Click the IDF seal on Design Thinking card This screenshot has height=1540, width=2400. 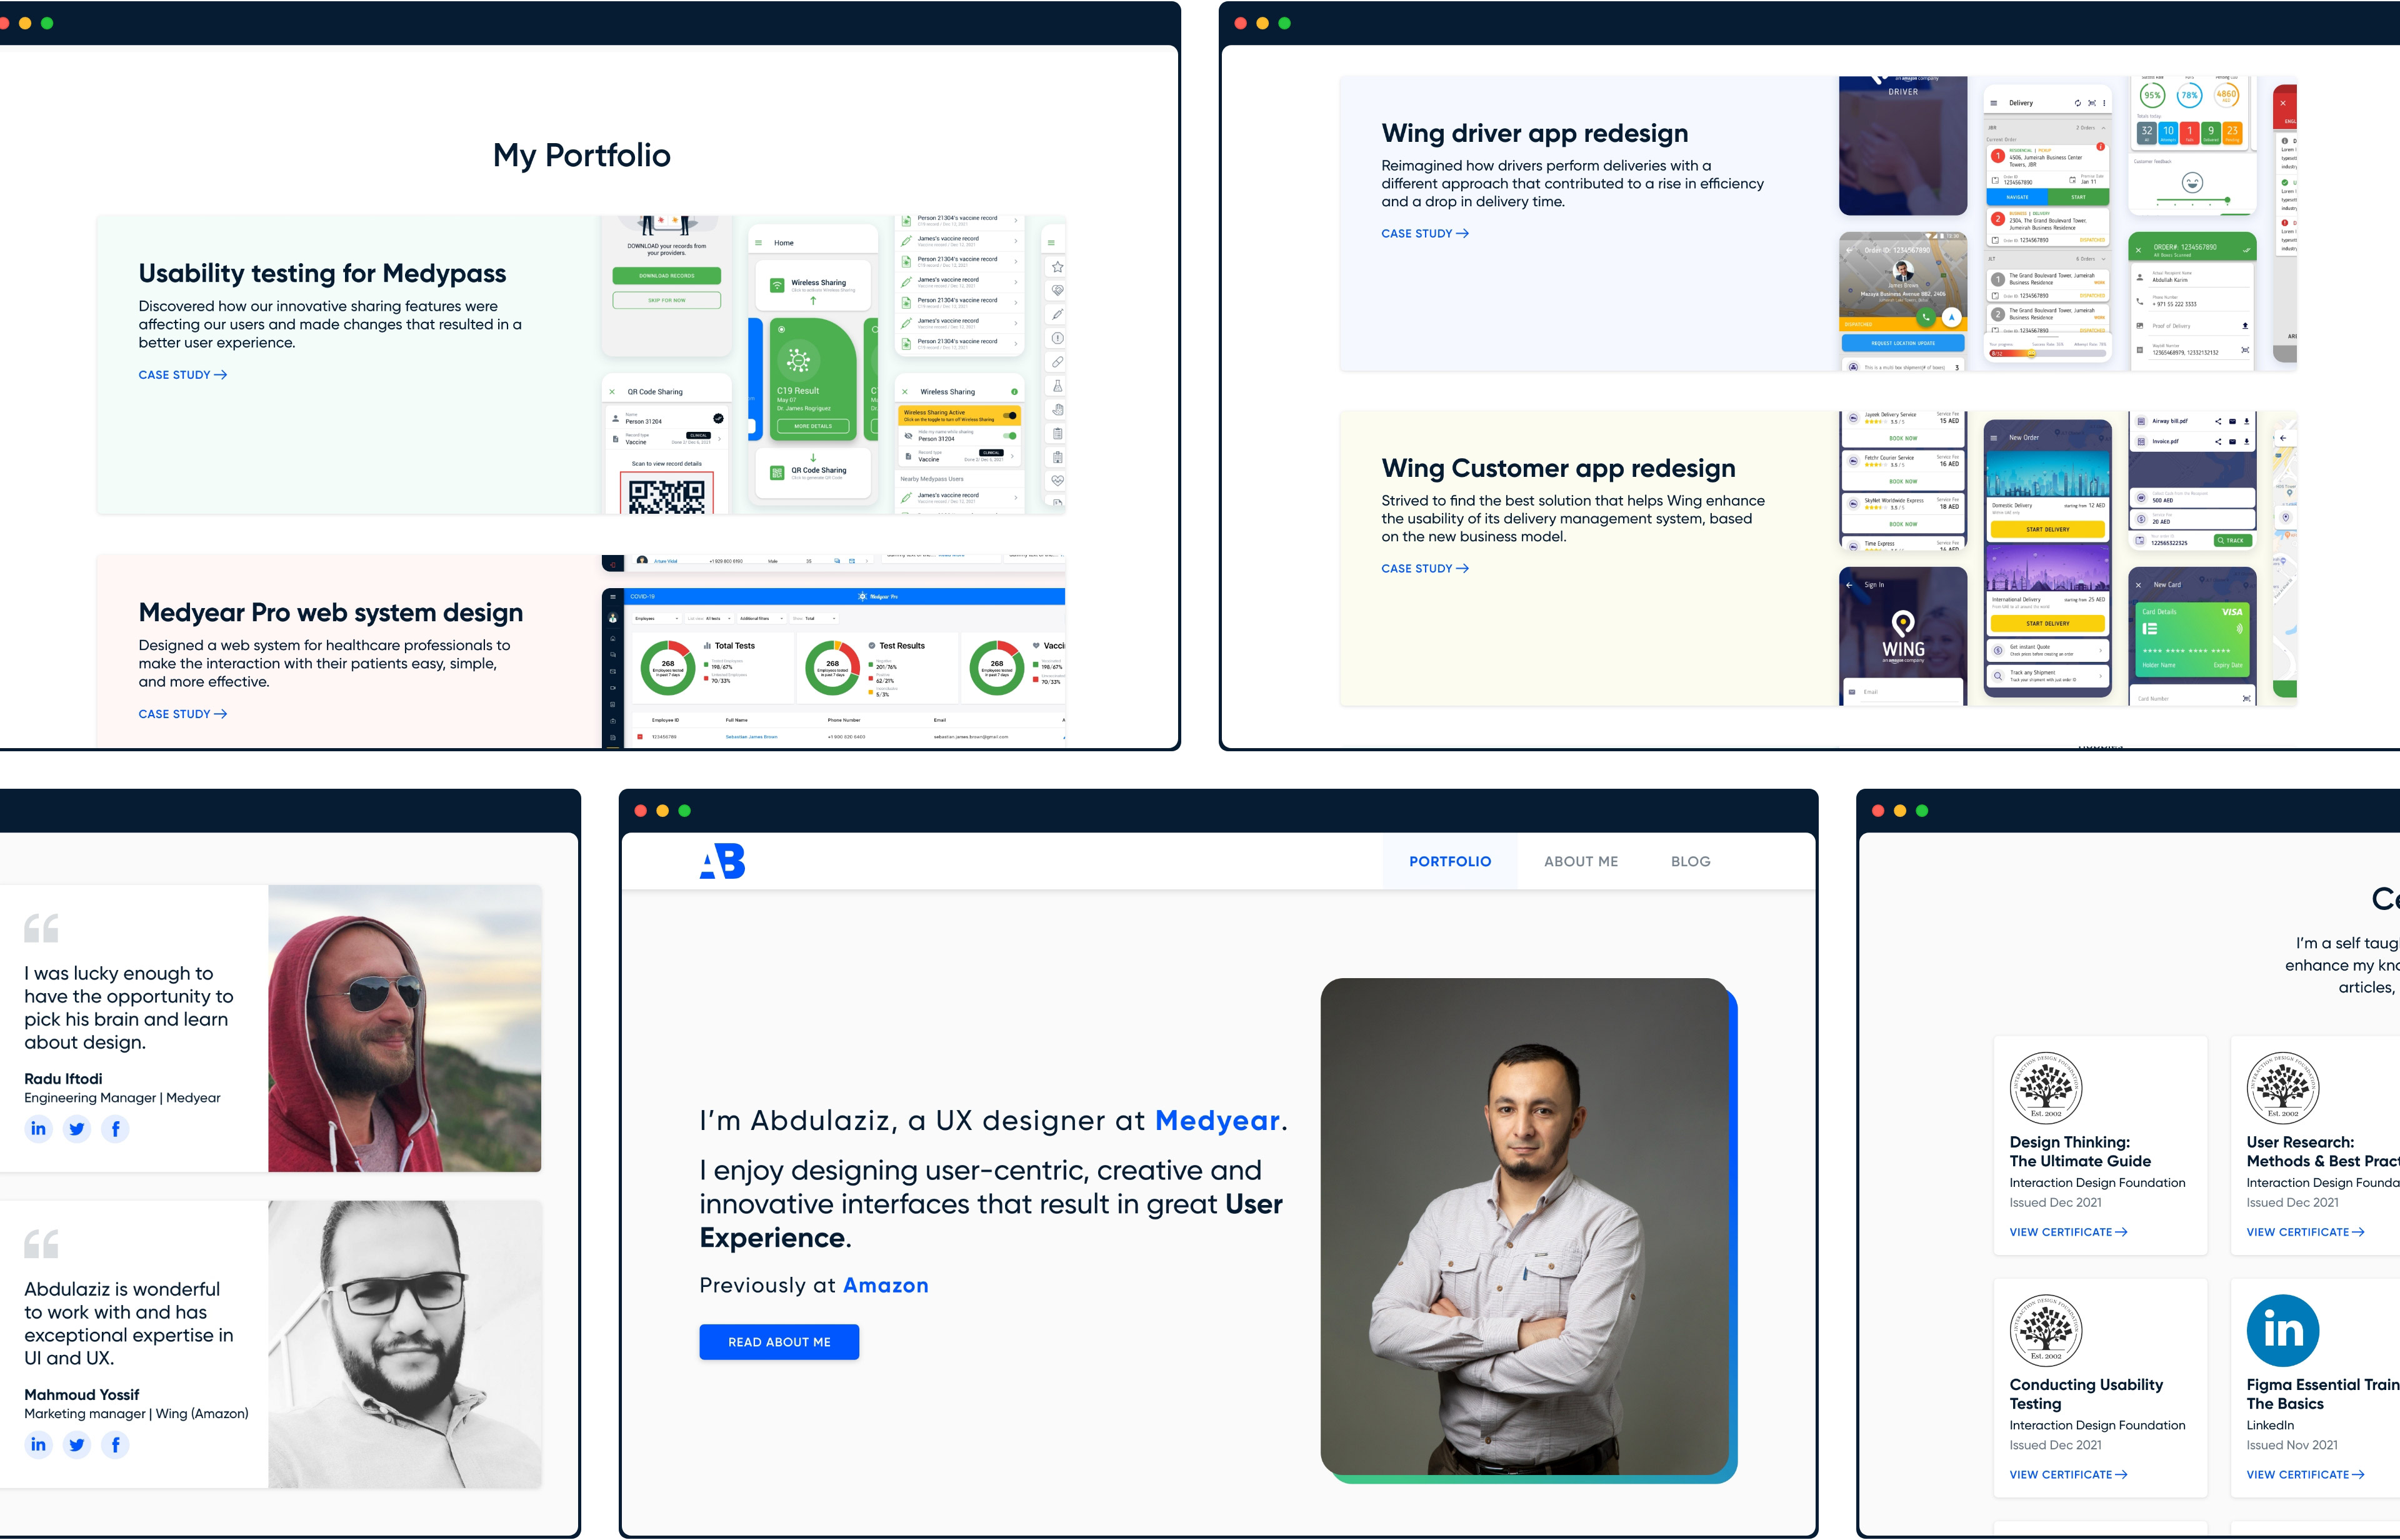[2046, 1088]
